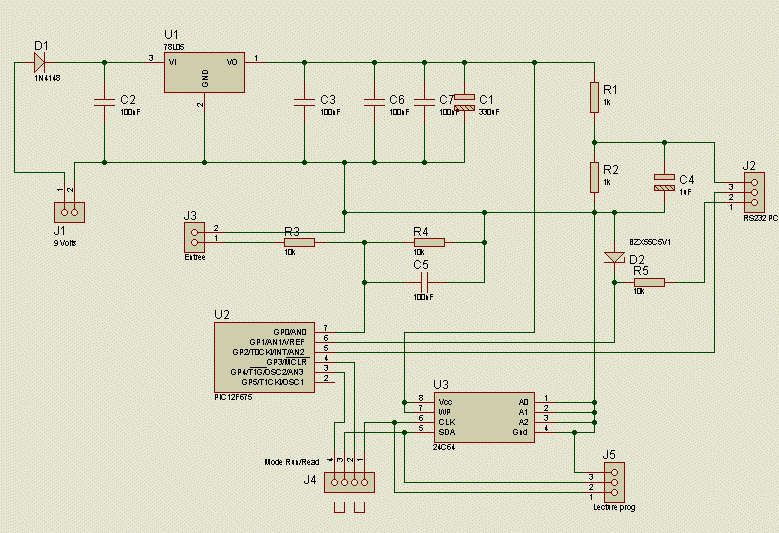
Task: Select the D1 diode symbol
Action: point(39,63)
